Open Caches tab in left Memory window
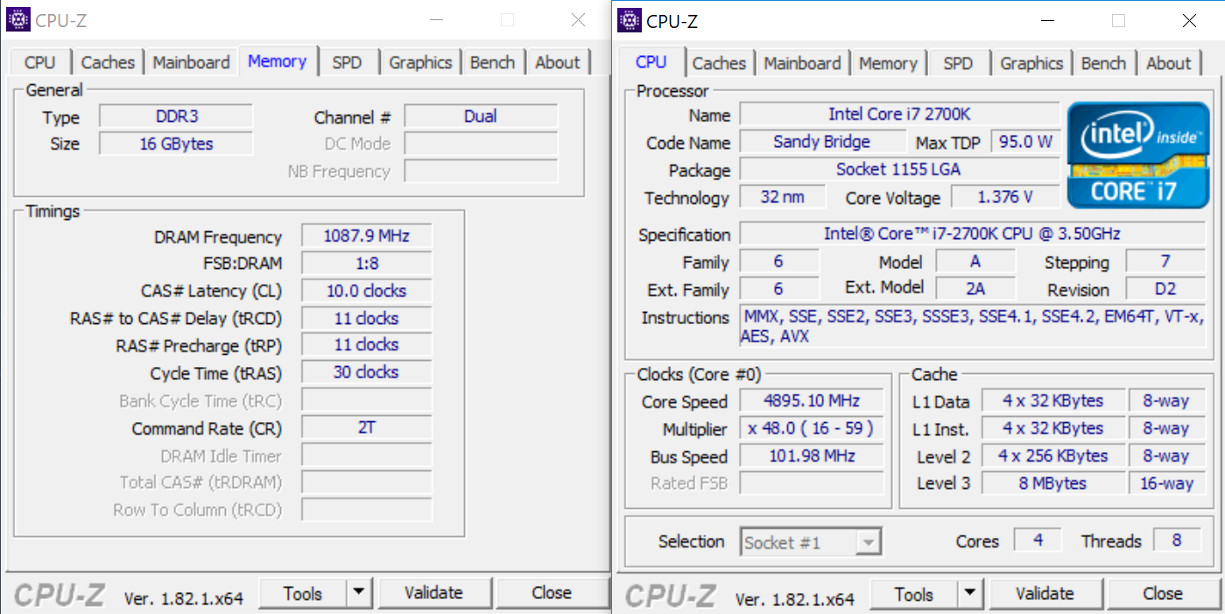The height and width of the screenshot is (614, 1225). point(107,62)
